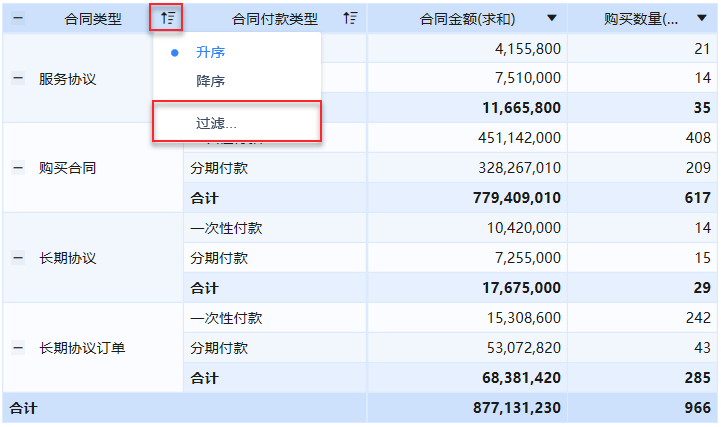Select 升序 sort option

(x=210, y=52)
